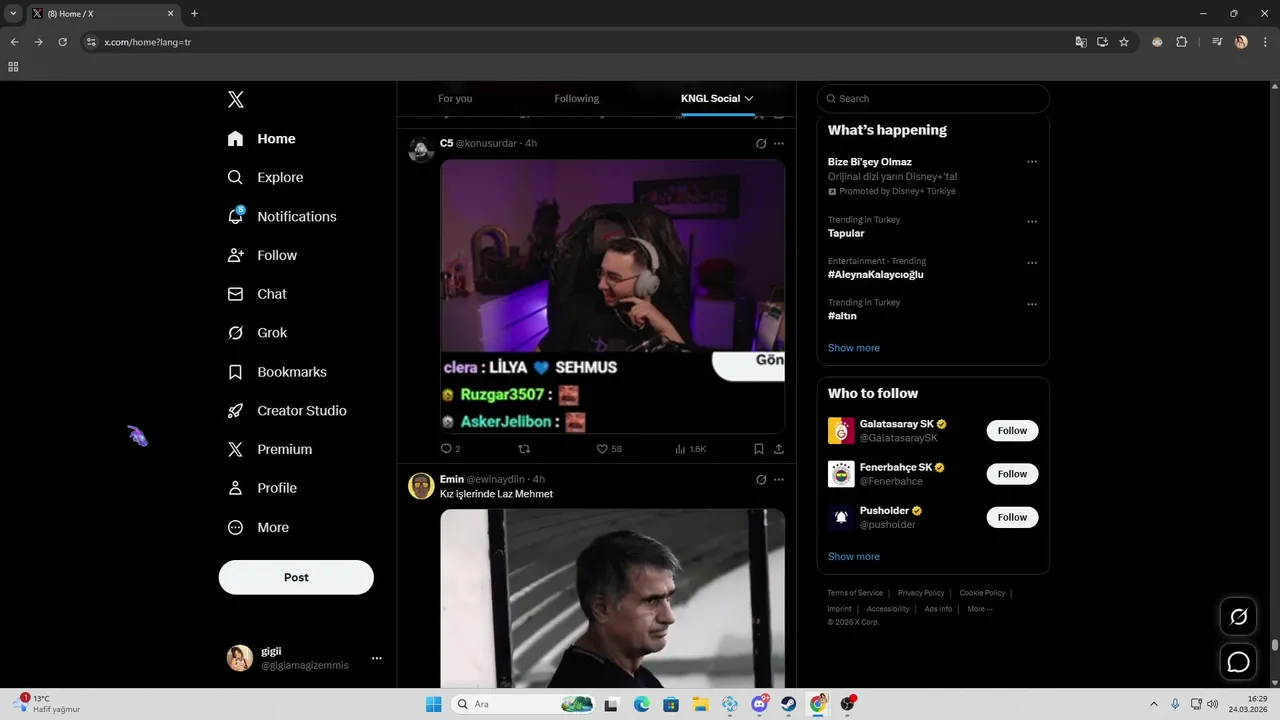The height and width of the screenshot is (720, 1280).
Task: Open the Terms of Service link
Action: click(x=855, y=593)
